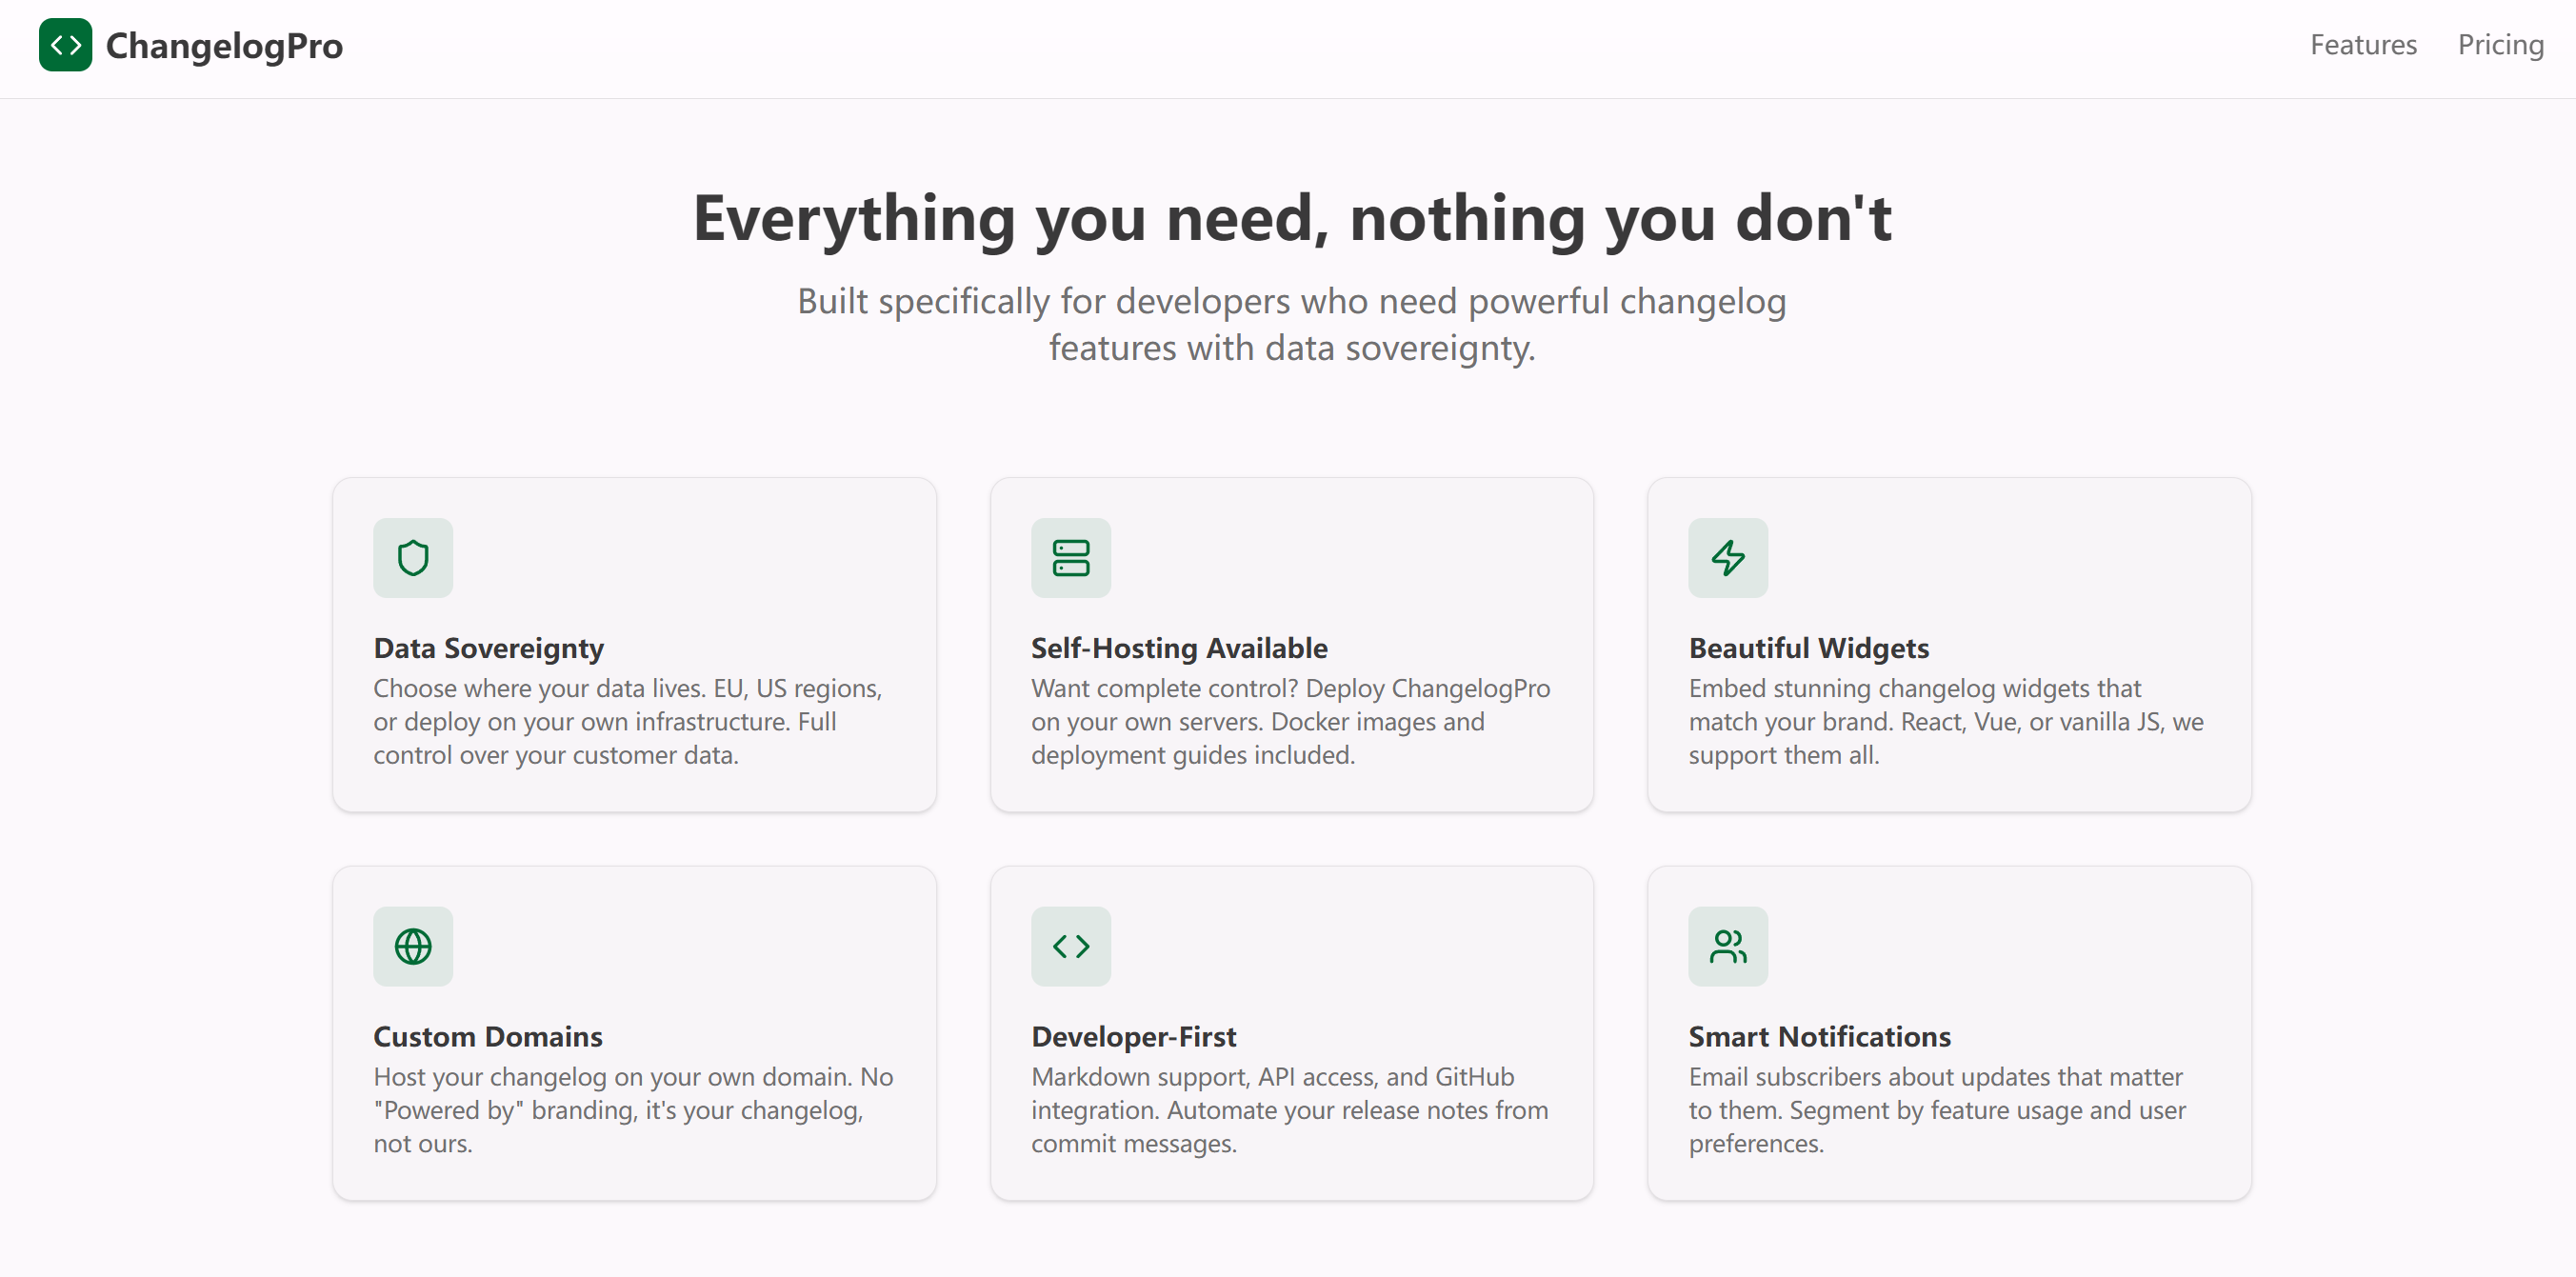Click the Smart Notifications heading
2576x1277 pixels.
(1819, 1036)
